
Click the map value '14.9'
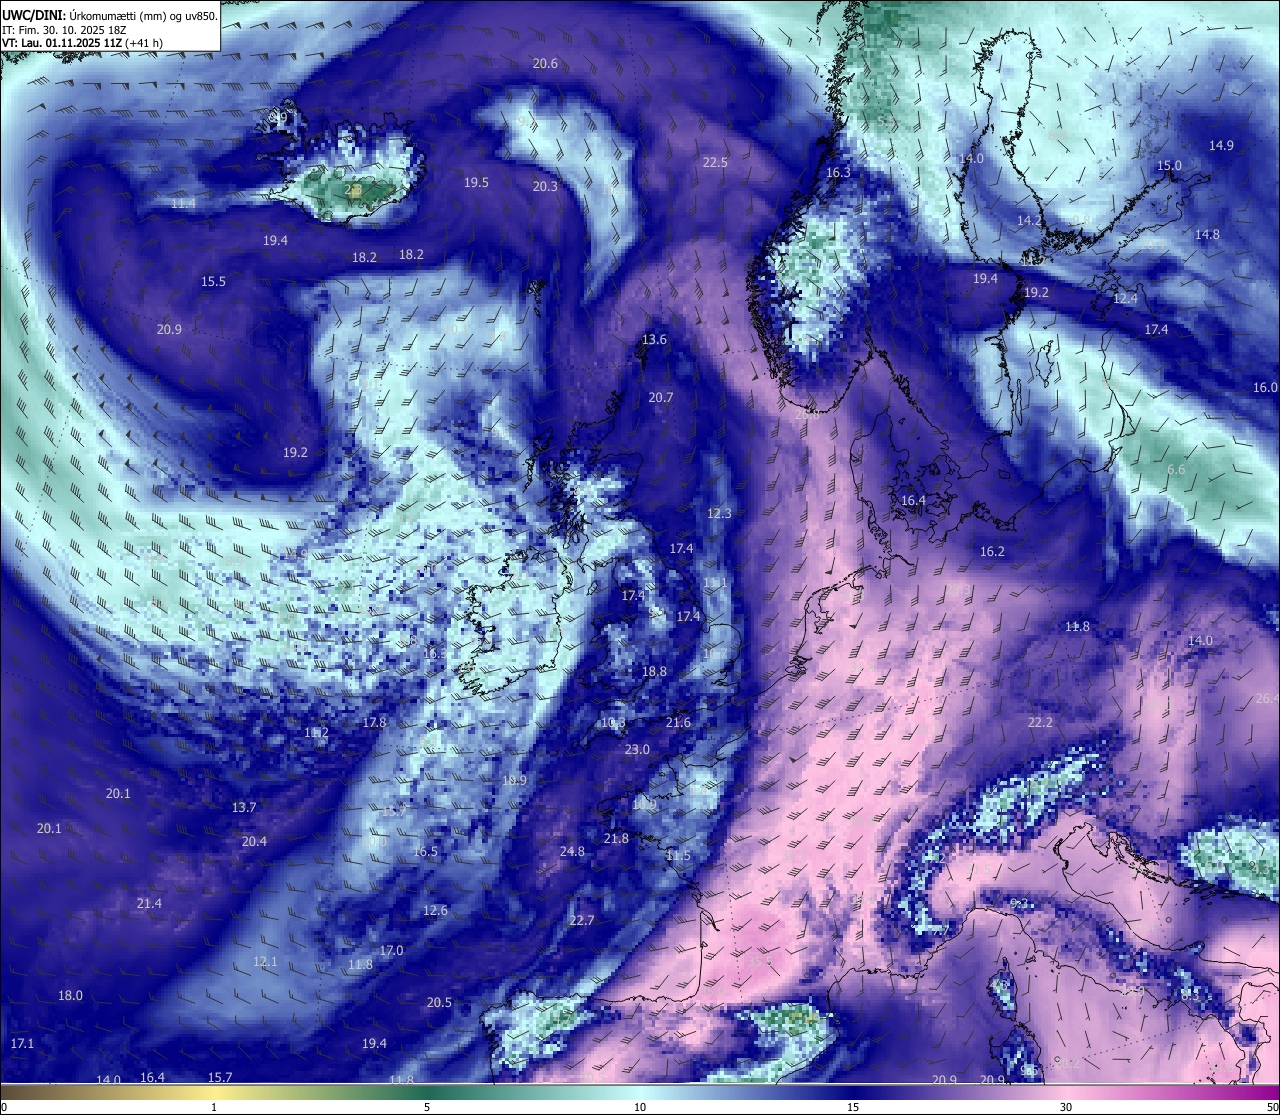tap(1221, 145)
